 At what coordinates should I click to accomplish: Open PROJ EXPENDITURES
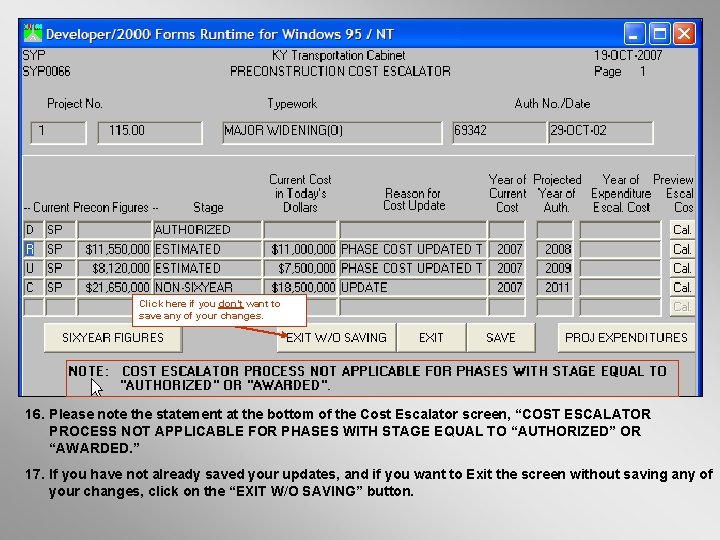626,338
